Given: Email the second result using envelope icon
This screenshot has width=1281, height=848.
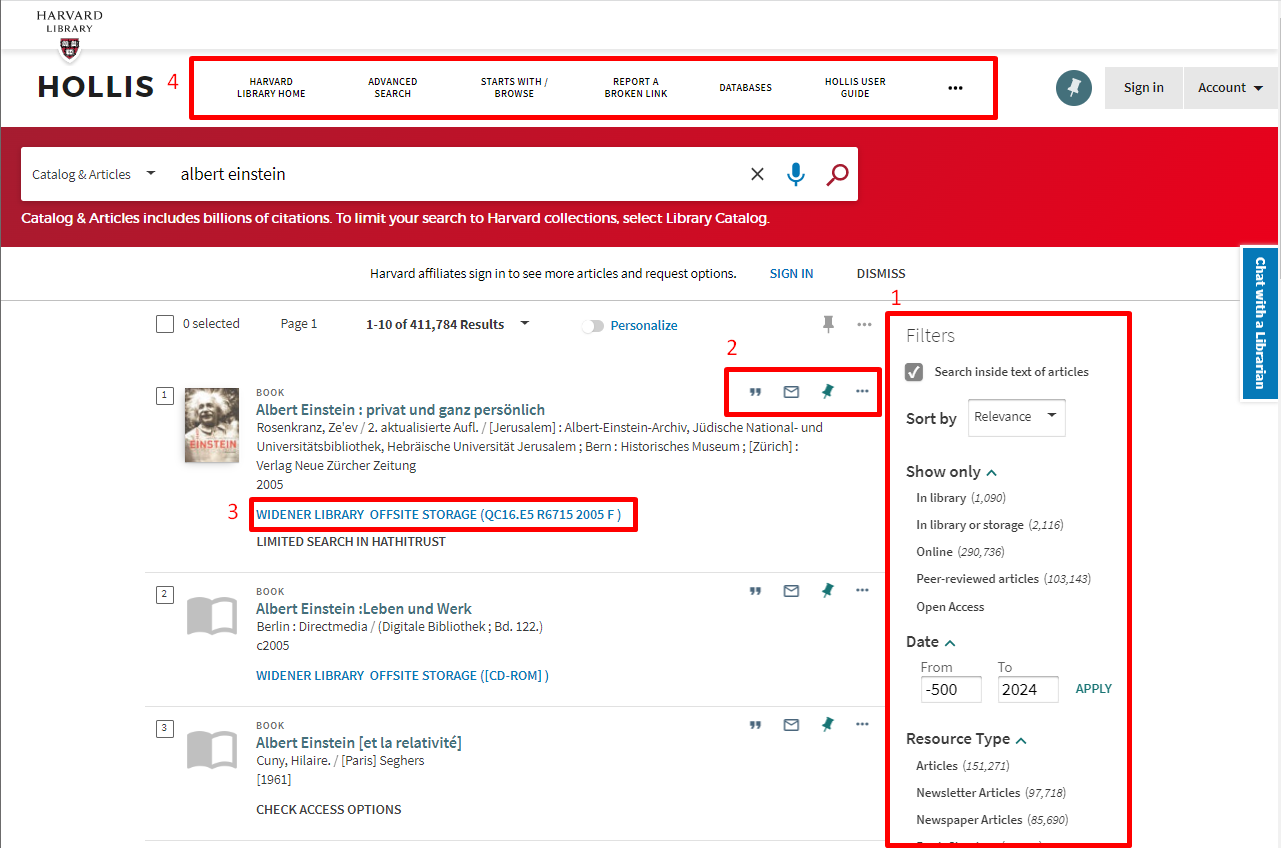Looking at the screenshot, I should (791, 591).
